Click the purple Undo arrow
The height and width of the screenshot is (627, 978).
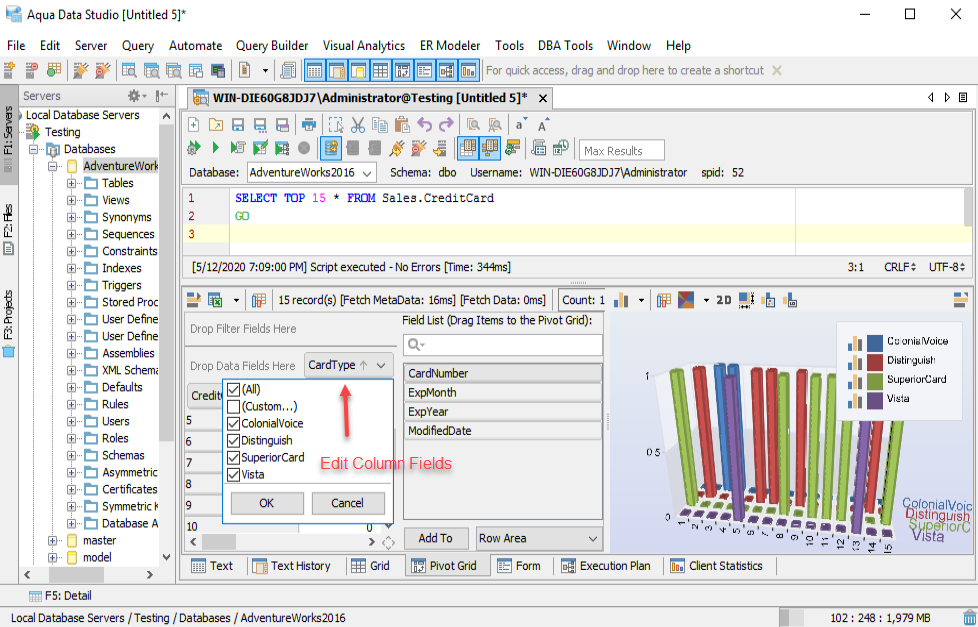click(424, 125)
